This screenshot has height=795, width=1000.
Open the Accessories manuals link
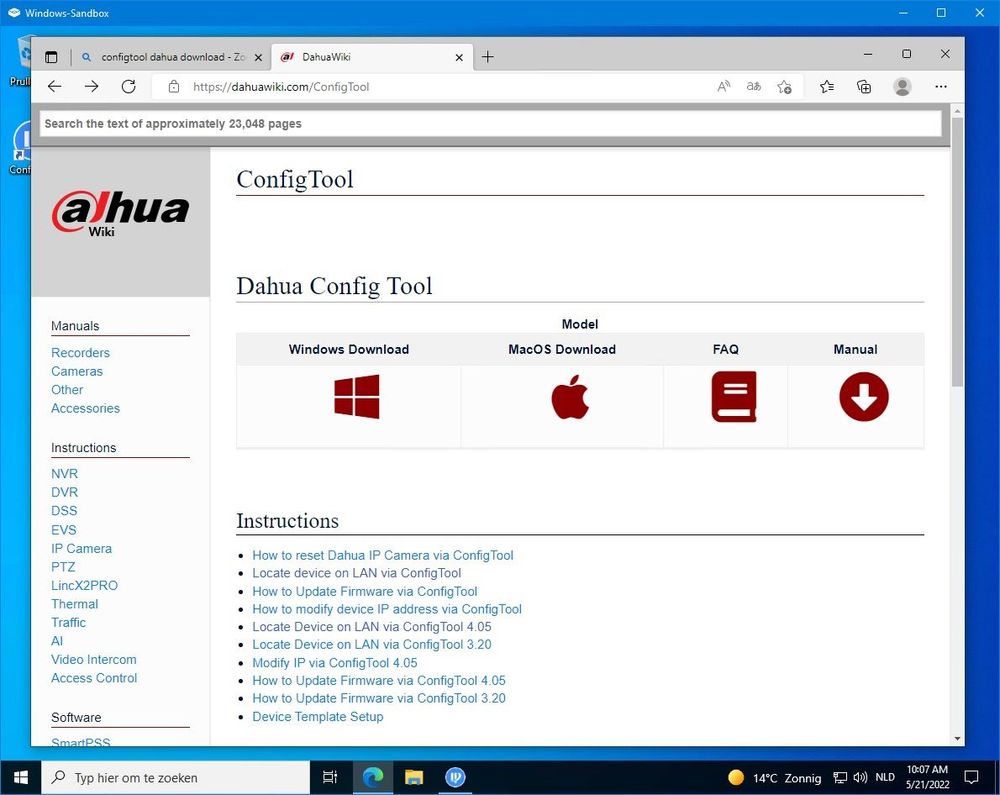point(85,408)
